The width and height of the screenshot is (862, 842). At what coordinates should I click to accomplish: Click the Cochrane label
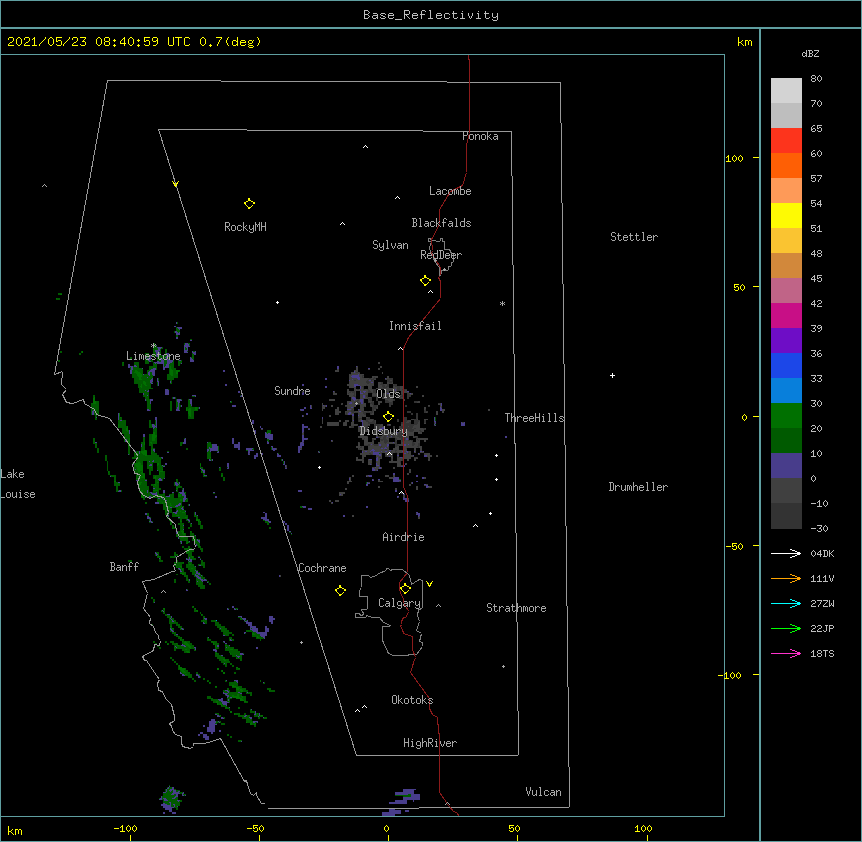(322, 568)
